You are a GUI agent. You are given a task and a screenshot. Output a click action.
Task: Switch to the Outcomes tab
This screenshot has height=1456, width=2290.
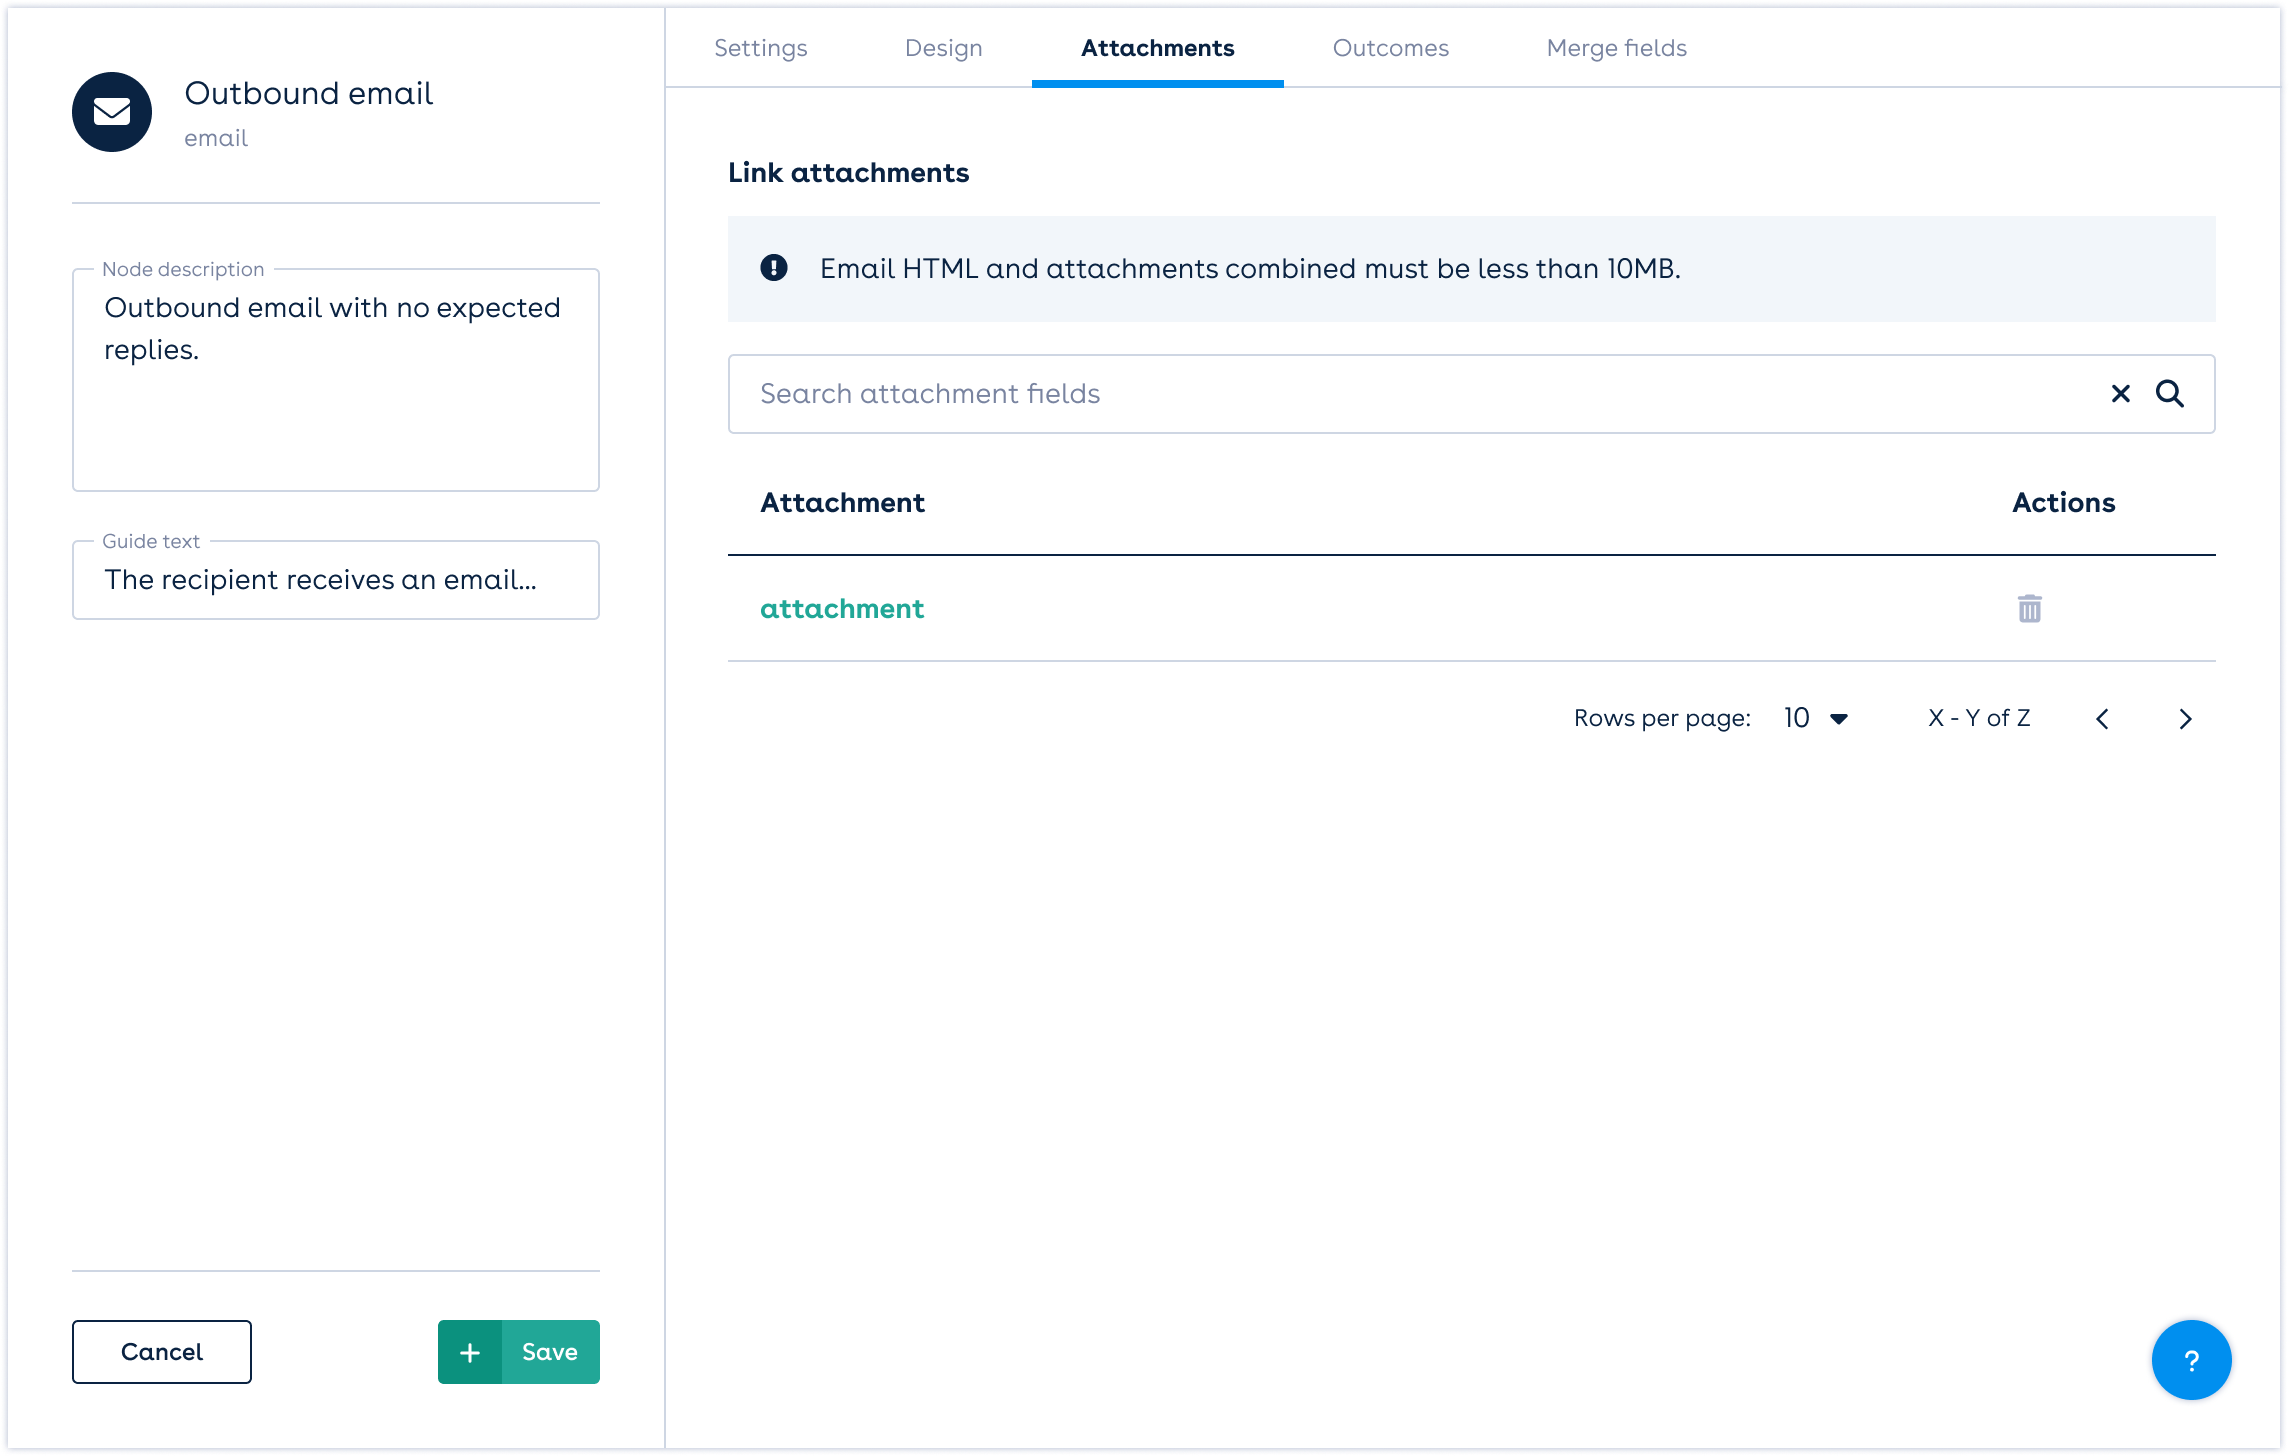click(1390, 48)
